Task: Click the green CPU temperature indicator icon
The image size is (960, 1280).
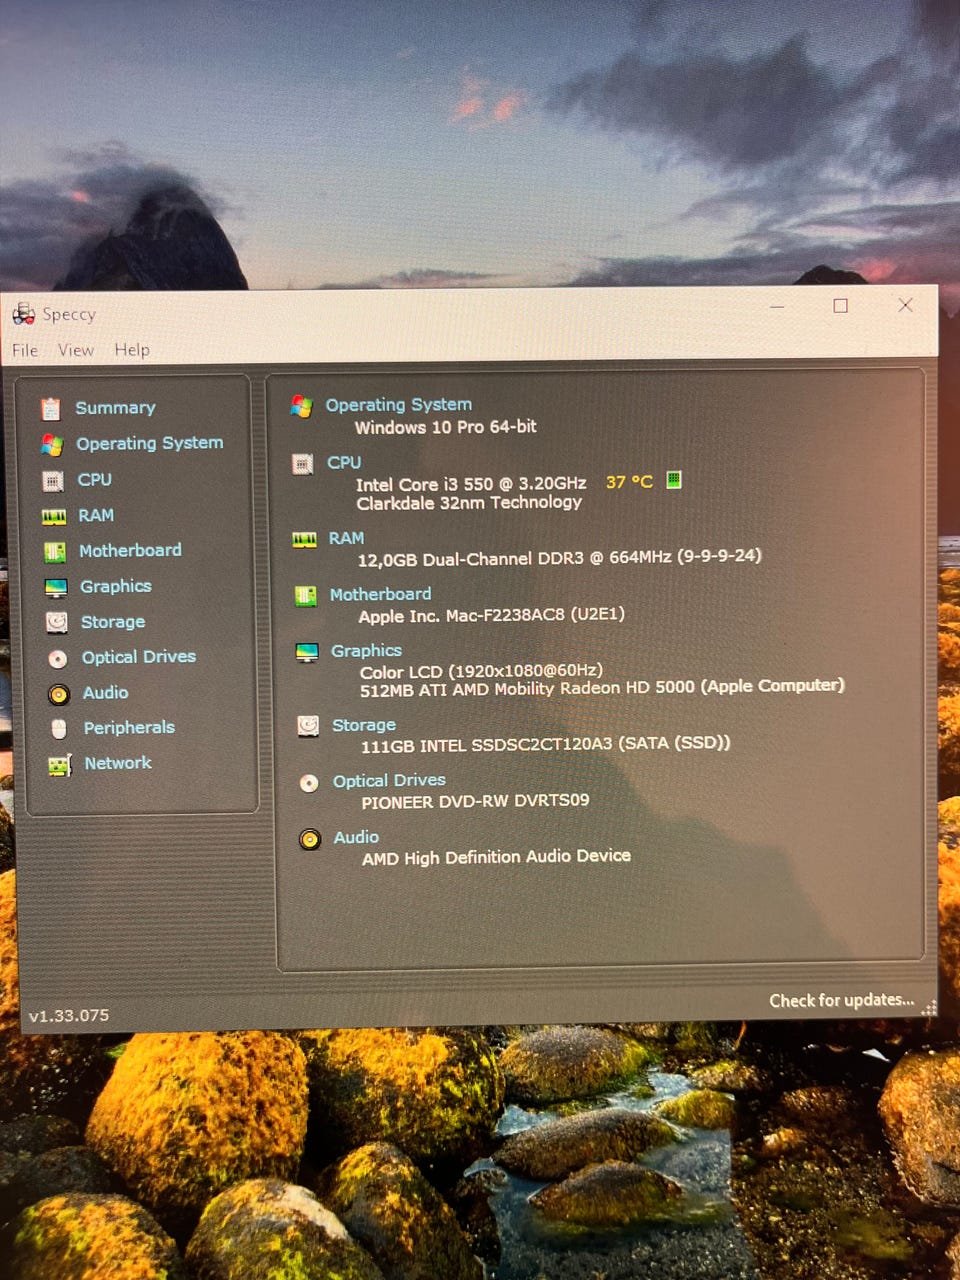Action: click(x=674, y=480)
